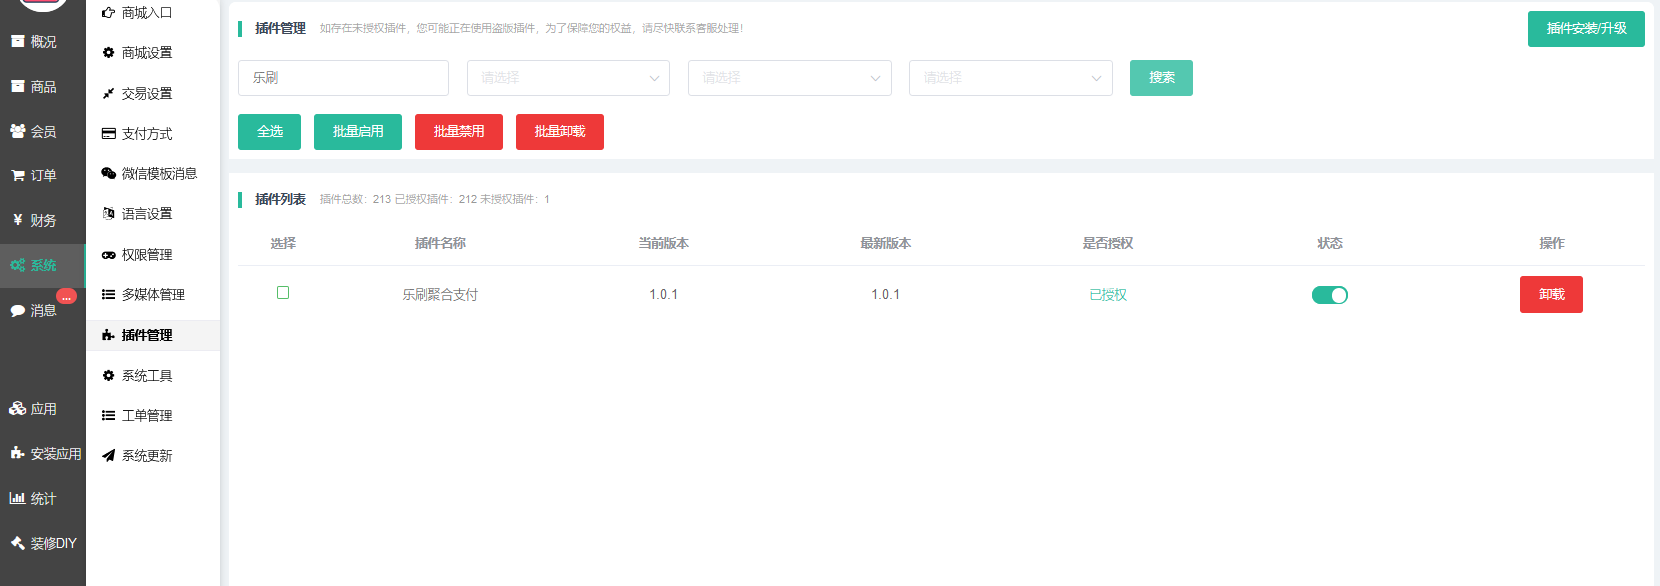Click the 商城入口 pointing hand icon

[108, 13]
